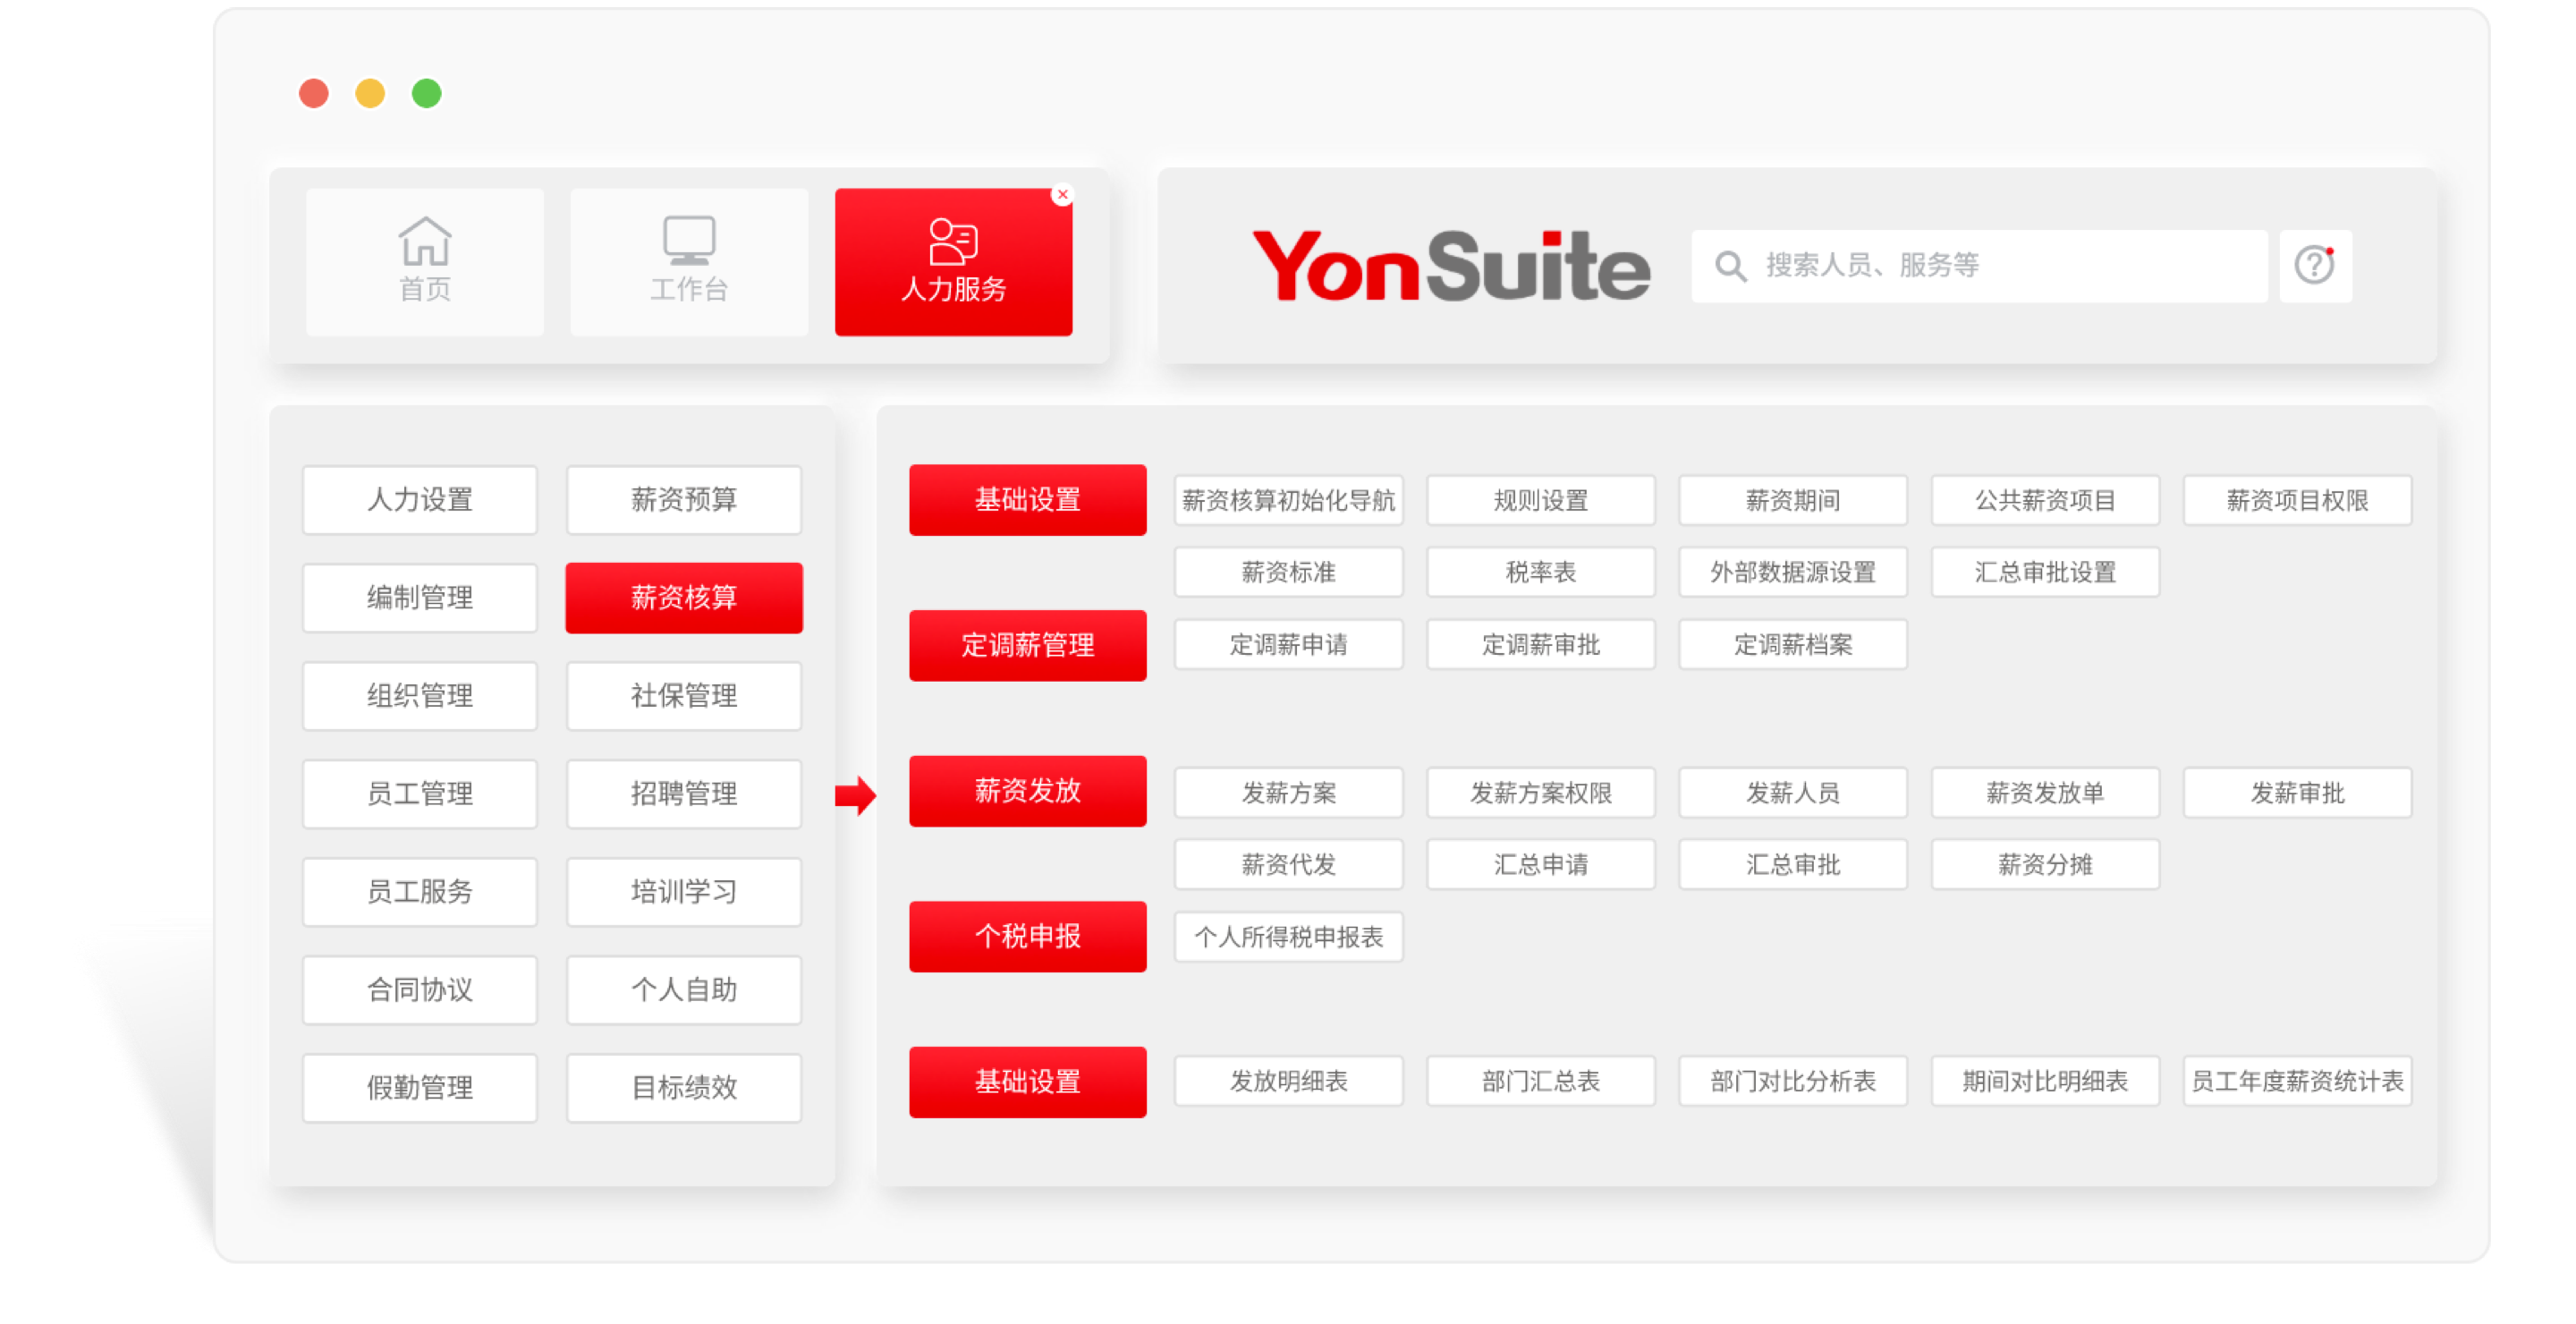The height and width of the screenshot is (1324, 2576).
Task: Open 员工年度薪资统计表 report
Action: pos(2297,1081)
